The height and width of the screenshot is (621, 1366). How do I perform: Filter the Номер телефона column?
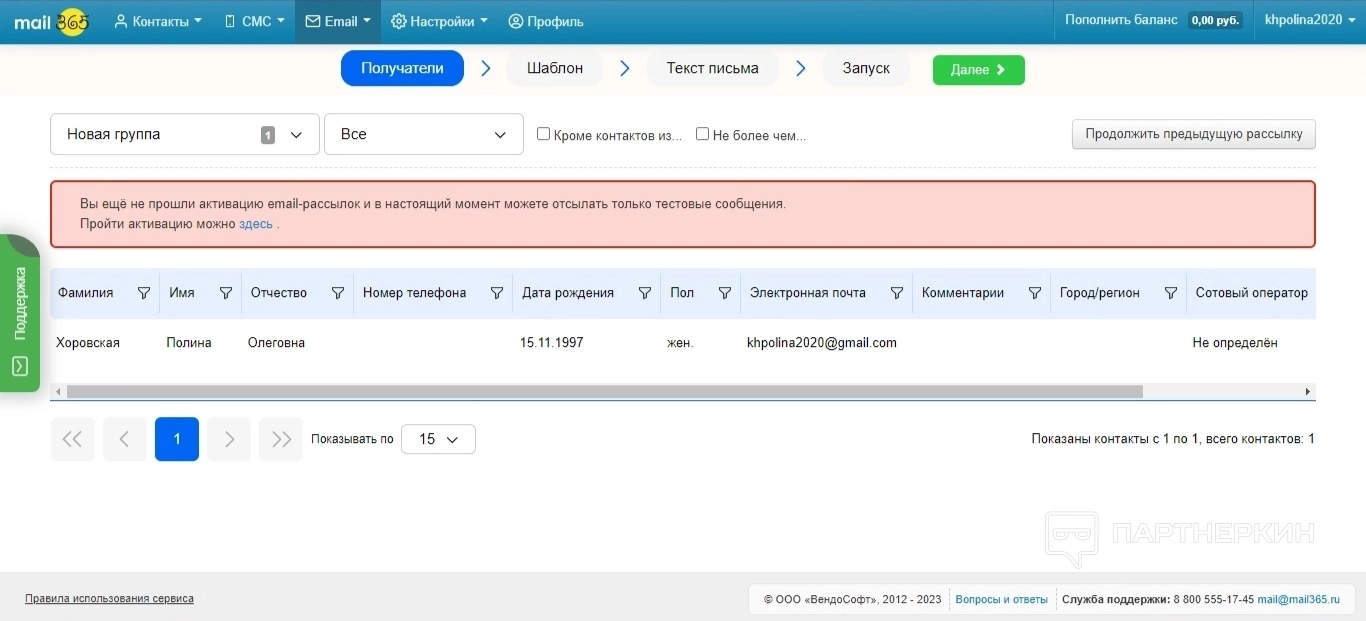(x=497, y=293)
